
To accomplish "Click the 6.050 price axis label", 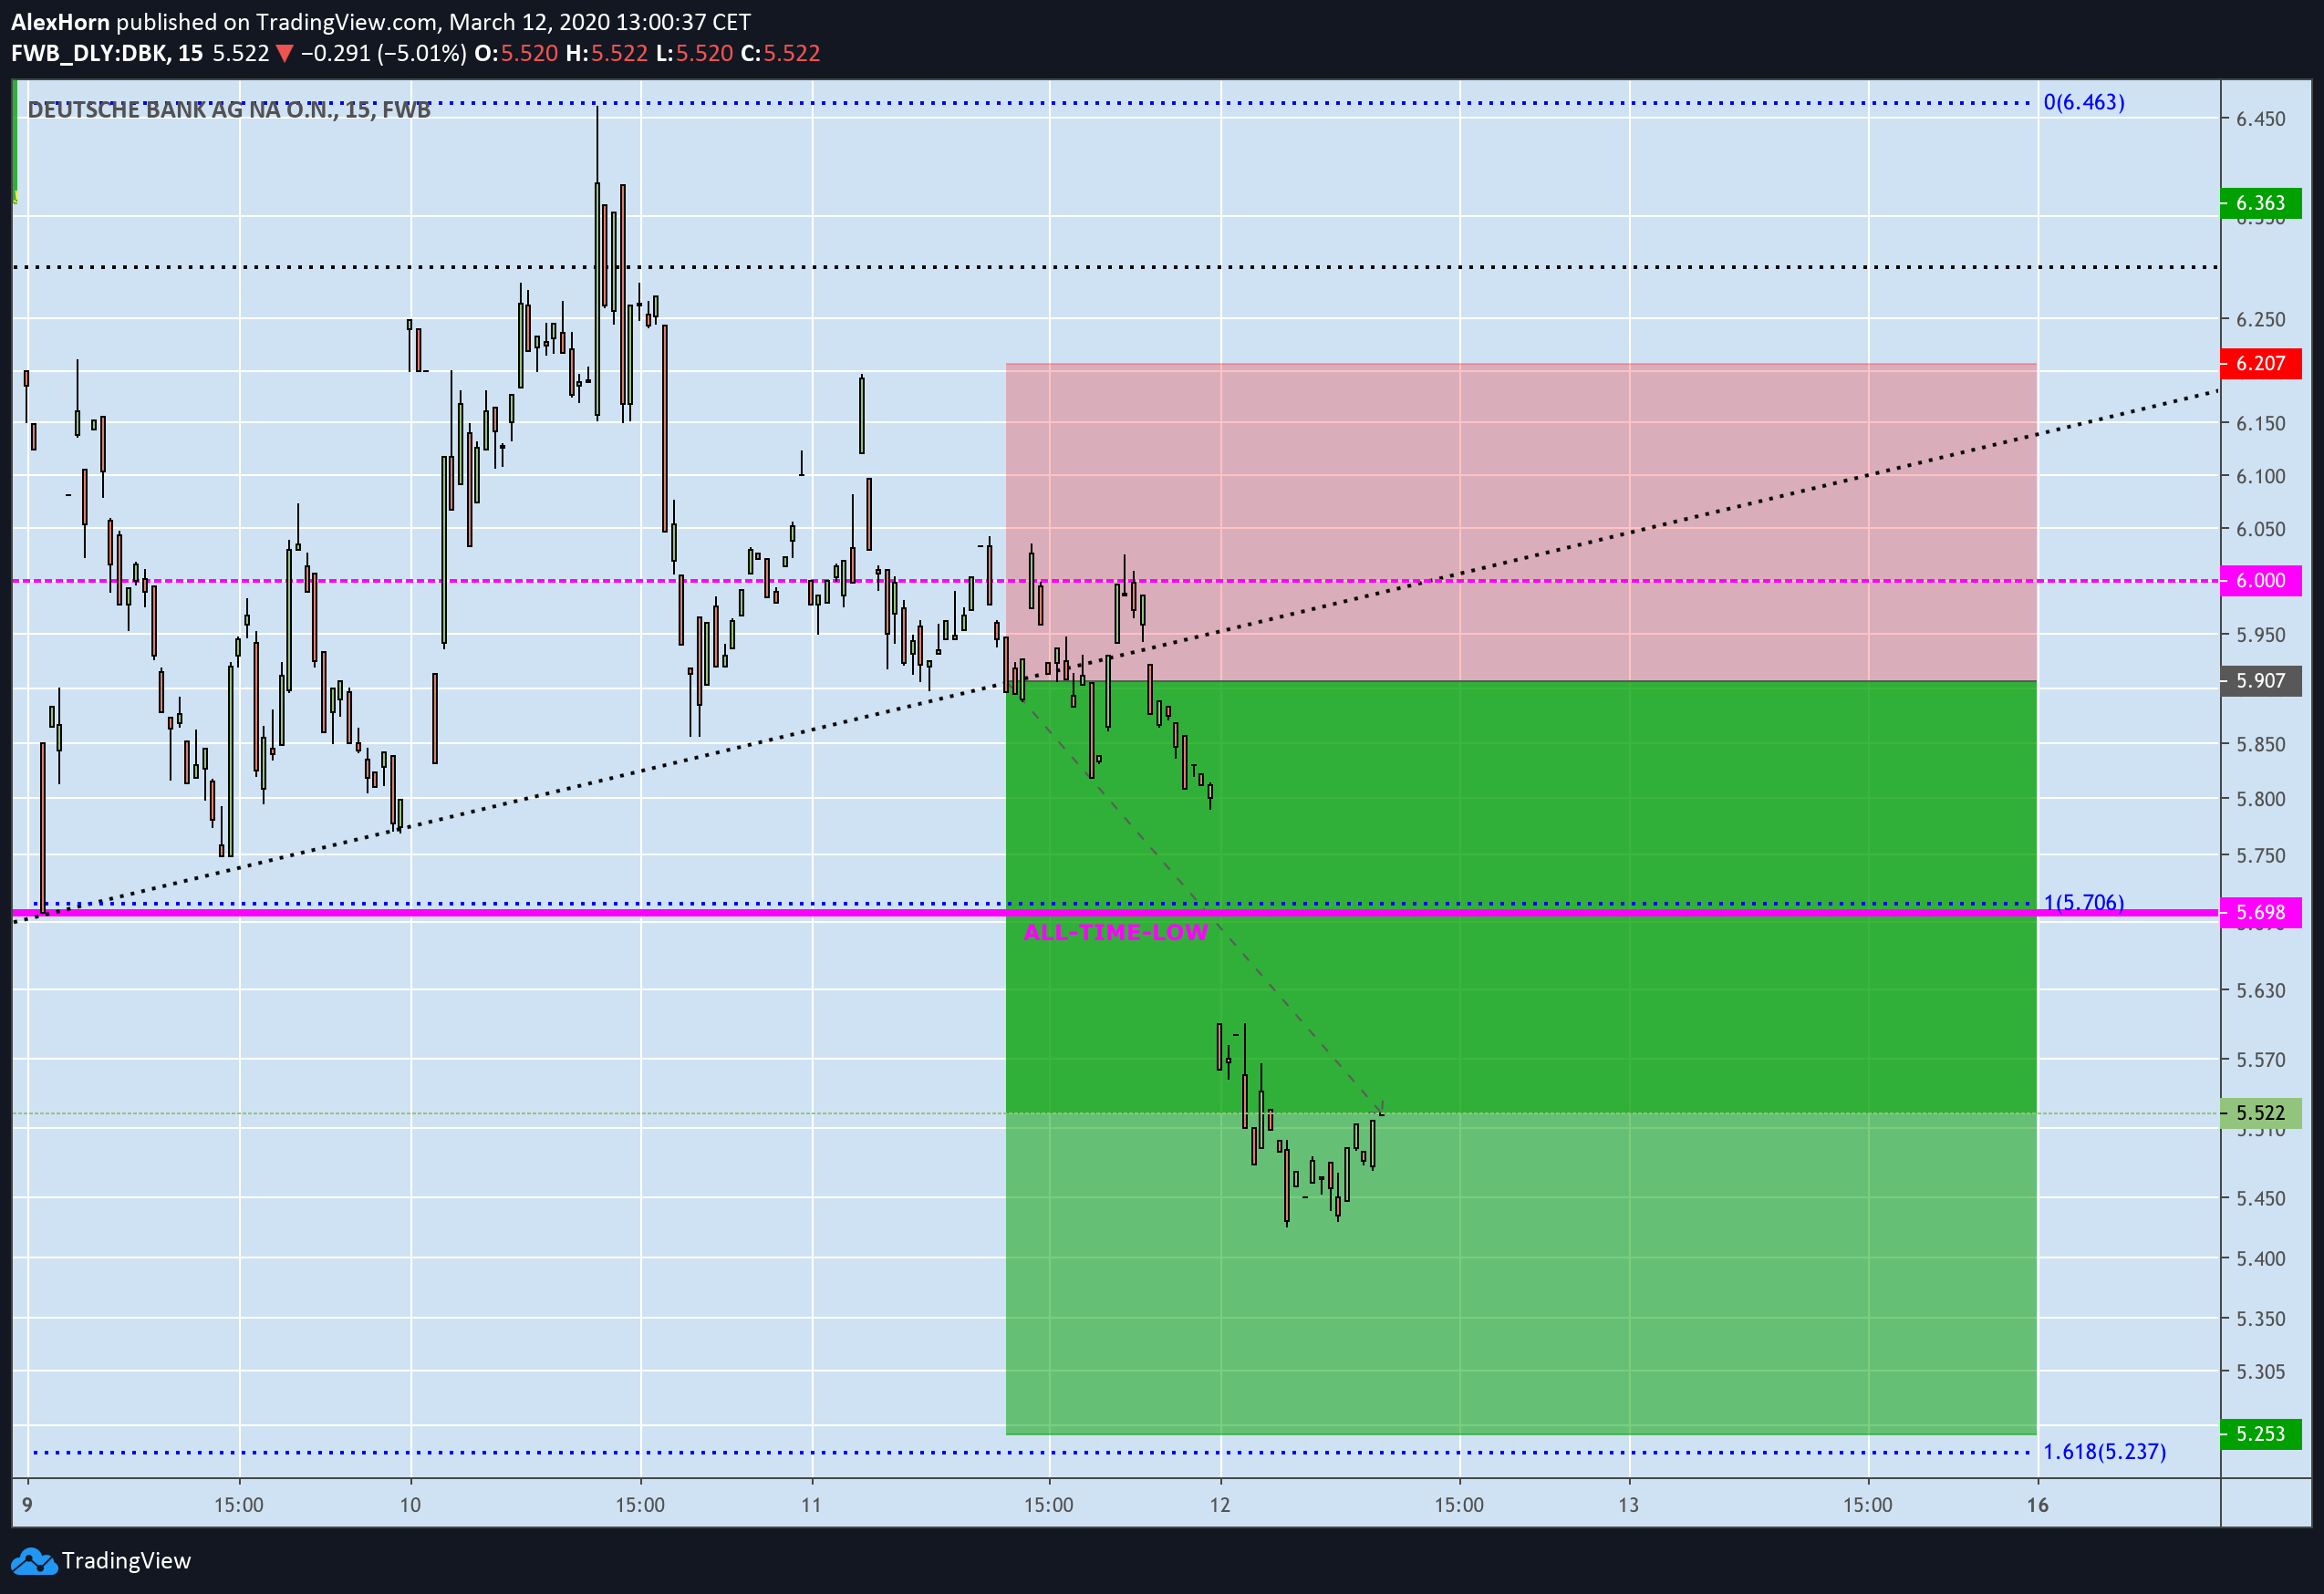I will pos(2261,529).
